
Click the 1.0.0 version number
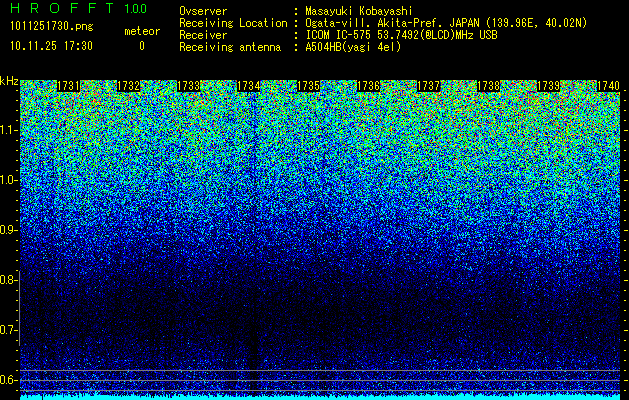[x=136, y=9]
